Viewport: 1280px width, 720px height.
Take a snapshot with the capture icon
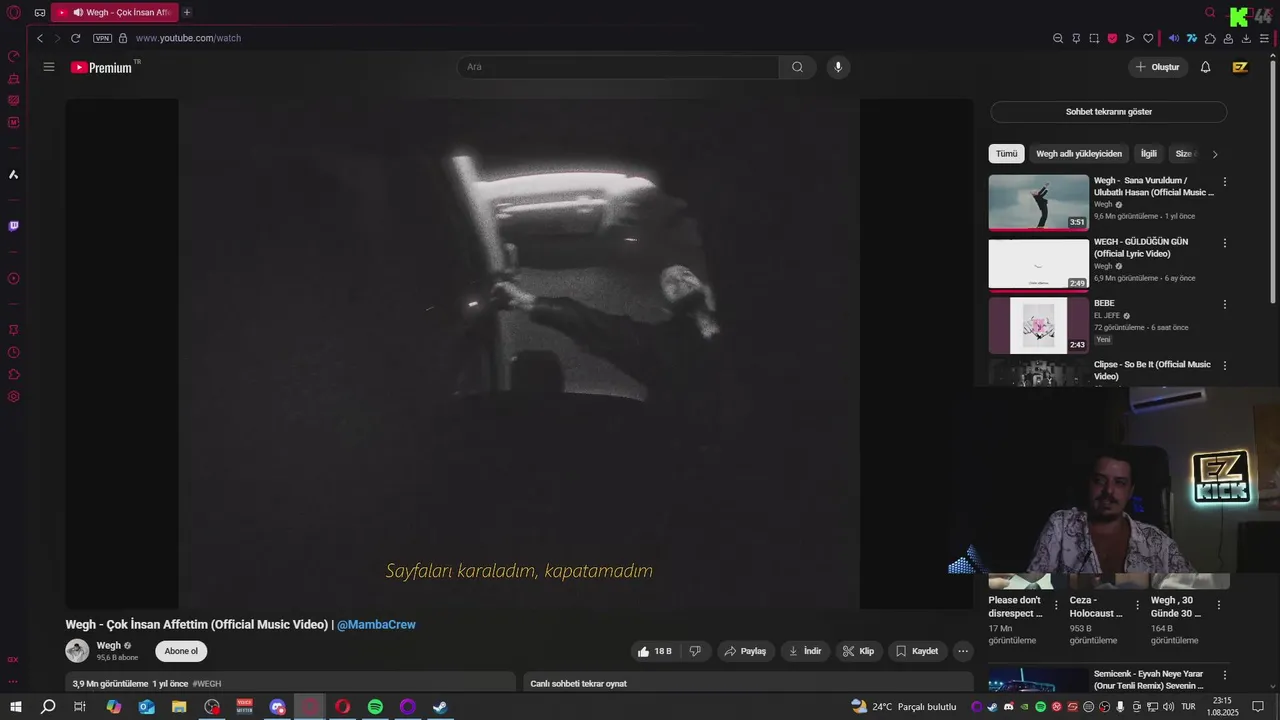click(1094, 38)
